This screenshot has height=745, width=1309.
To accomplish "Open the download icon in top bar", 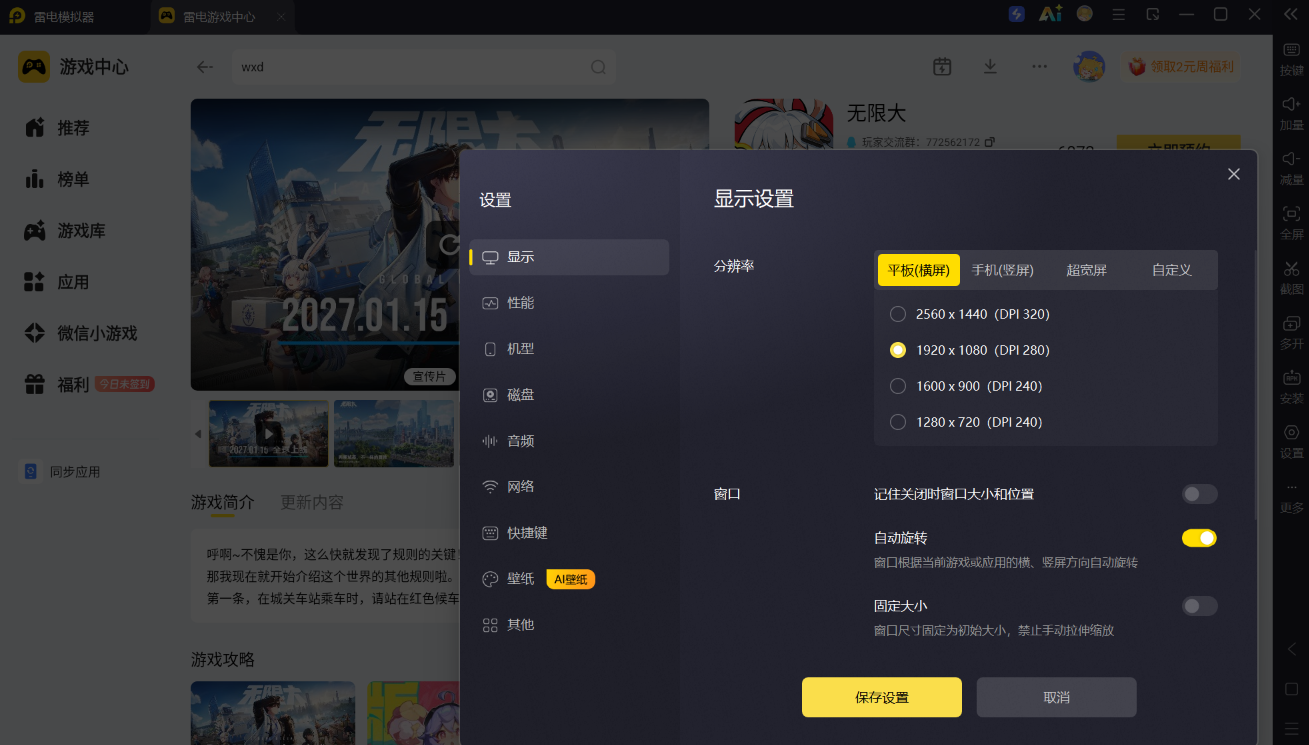I will (x=990, y=66).
